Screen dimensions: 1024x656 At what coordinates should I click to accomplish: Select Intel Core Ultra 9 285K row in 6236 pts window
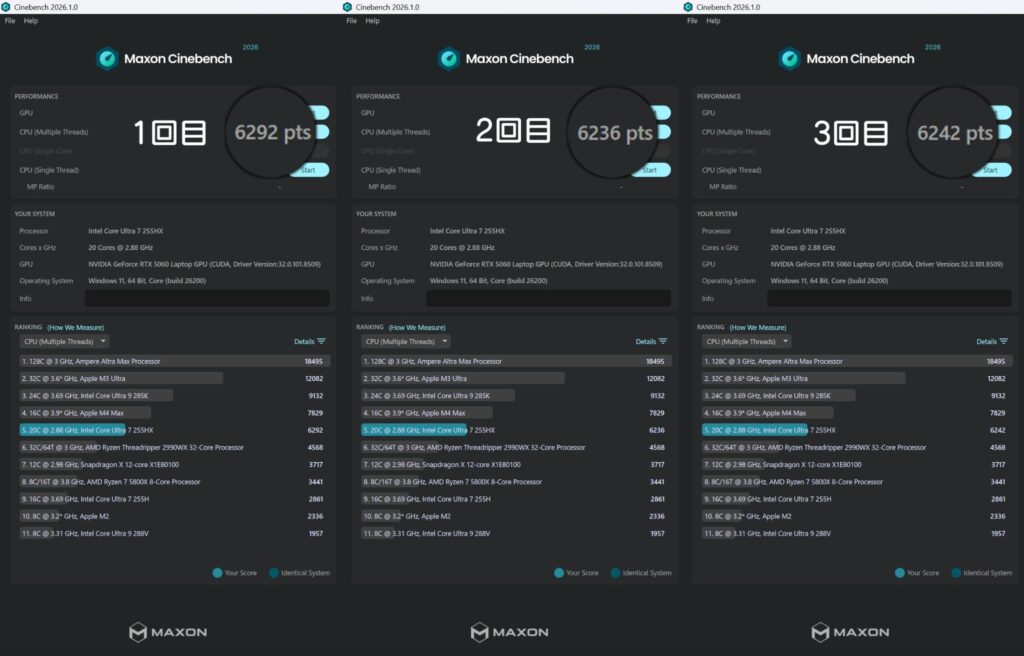point(516,395)
